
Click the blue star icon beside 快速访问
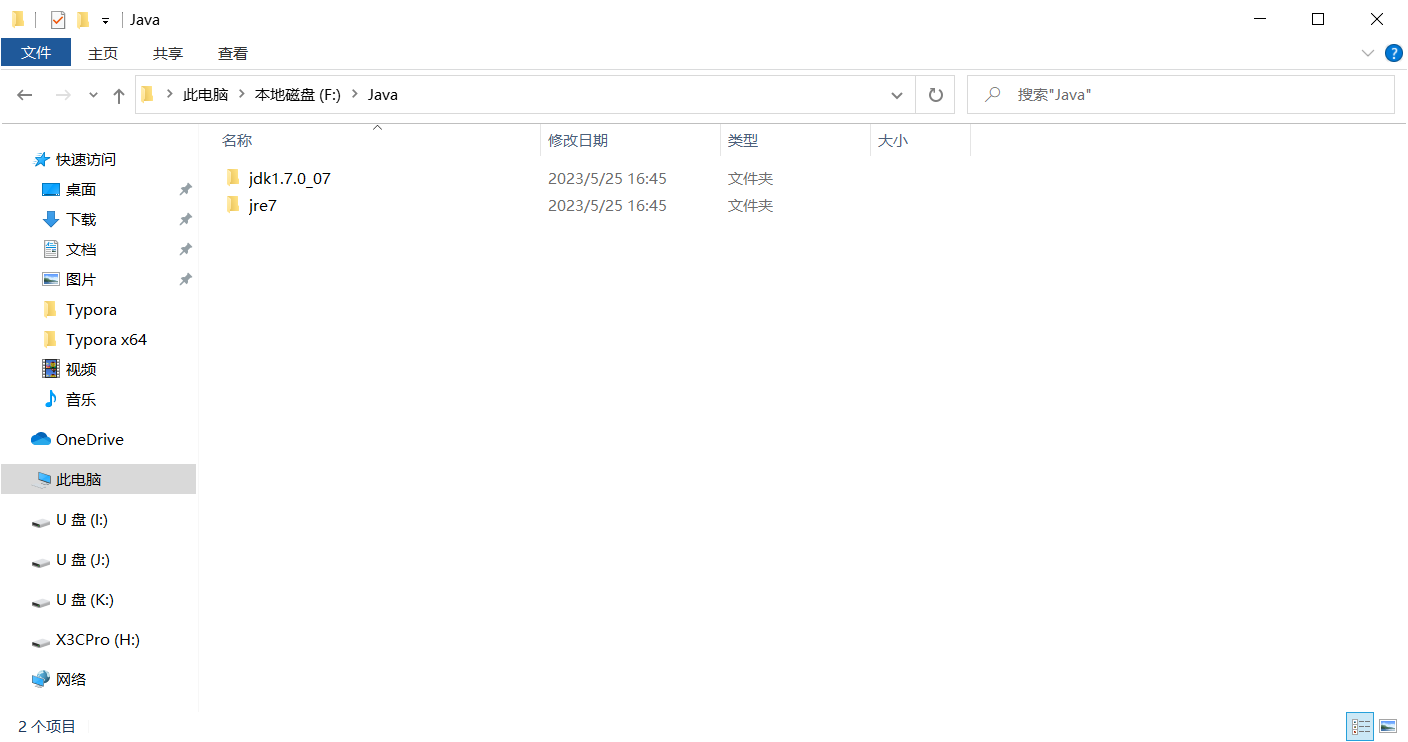(x=42, y=159)
